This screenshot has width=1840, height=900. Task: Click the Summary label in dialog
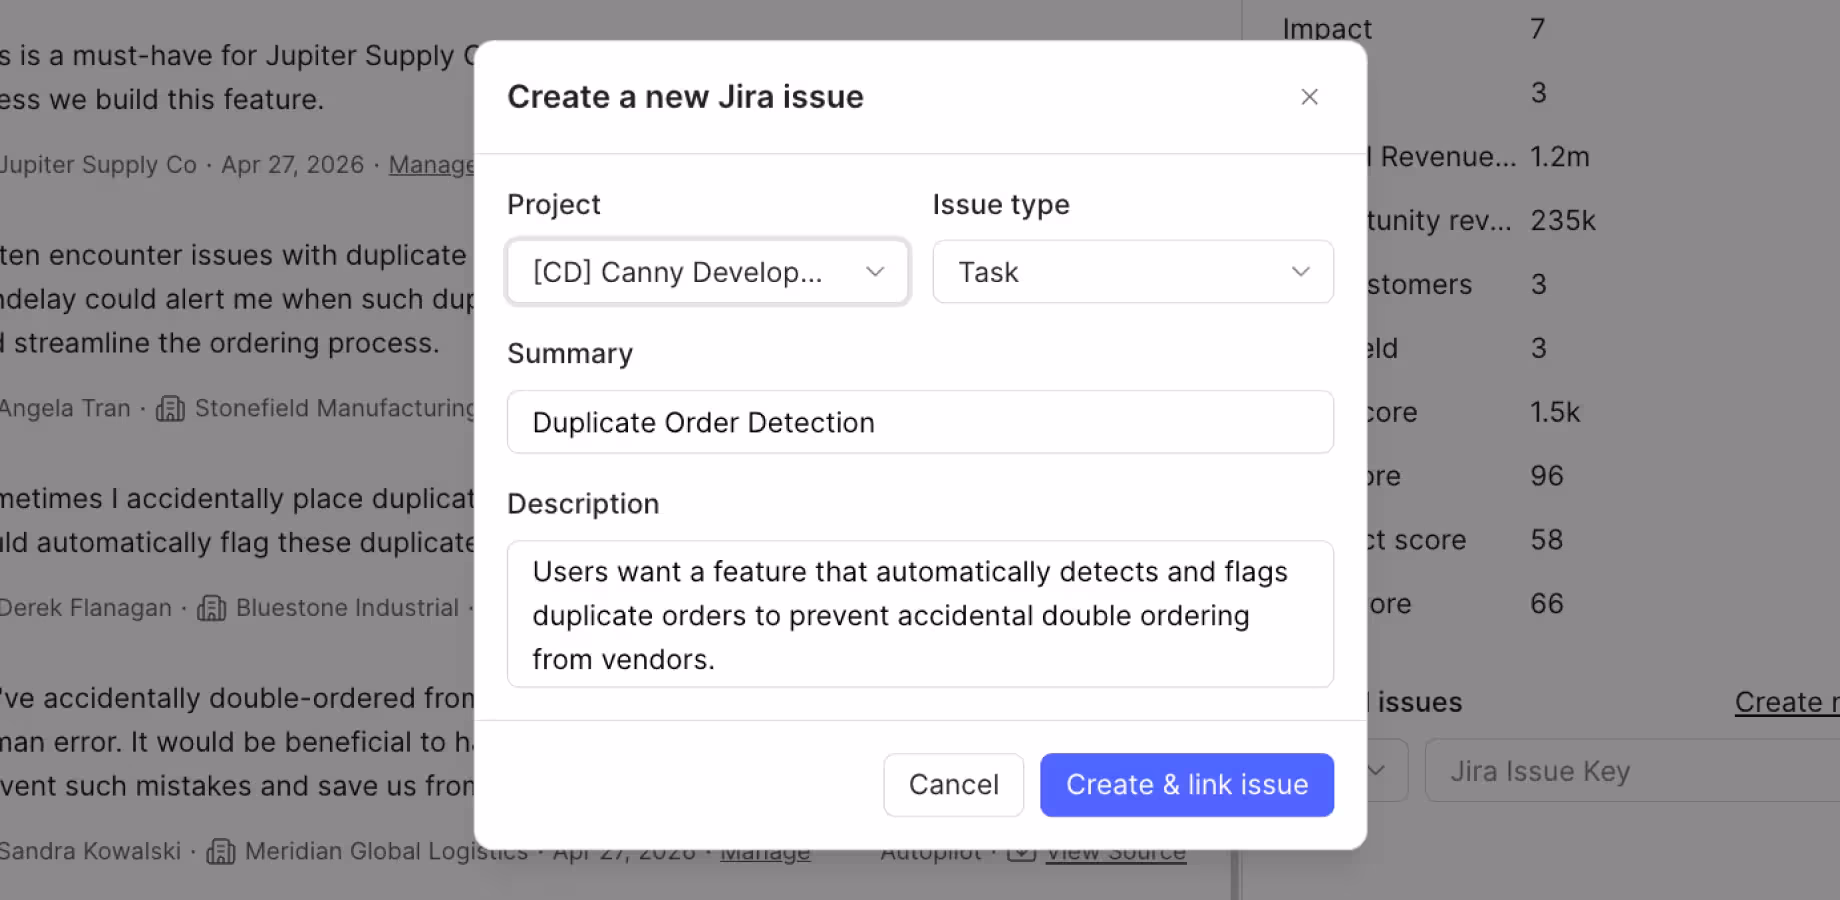tap(570, 354)
